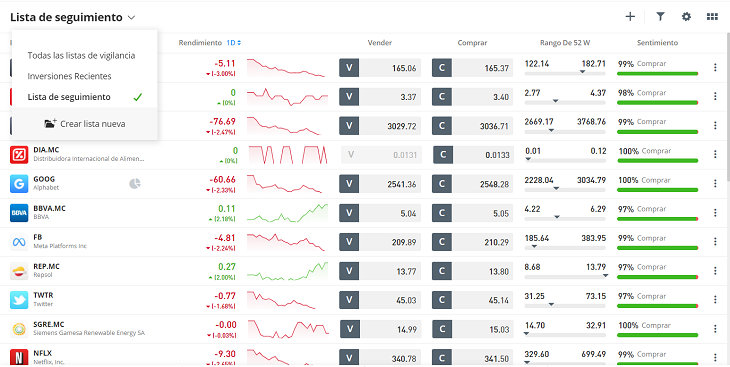Viewport: 730px width, 367px height.
Task: Click the vertical scrollbar of the watchlist
Action: coord(728,107)
